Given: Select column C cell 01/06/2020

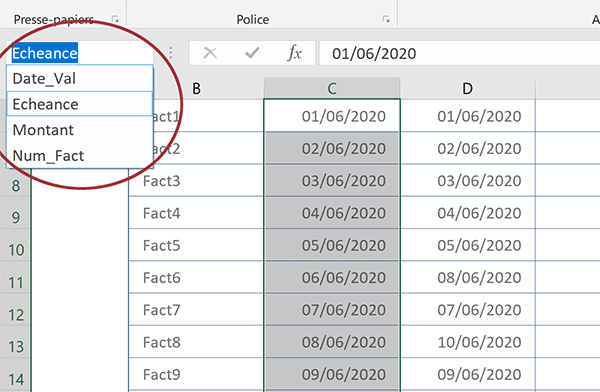Looking at the screenshot, I should click(332, 116).
